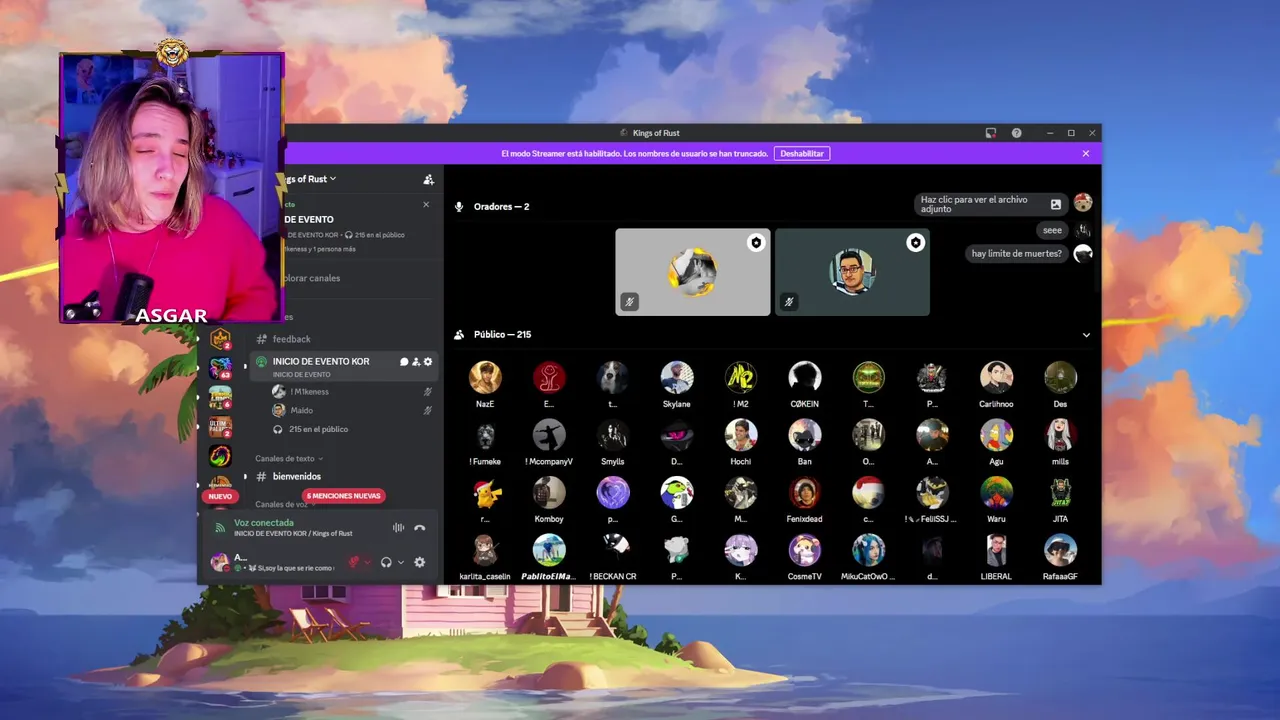Open the Help icon in title bar

click(x=1016, y=133)
